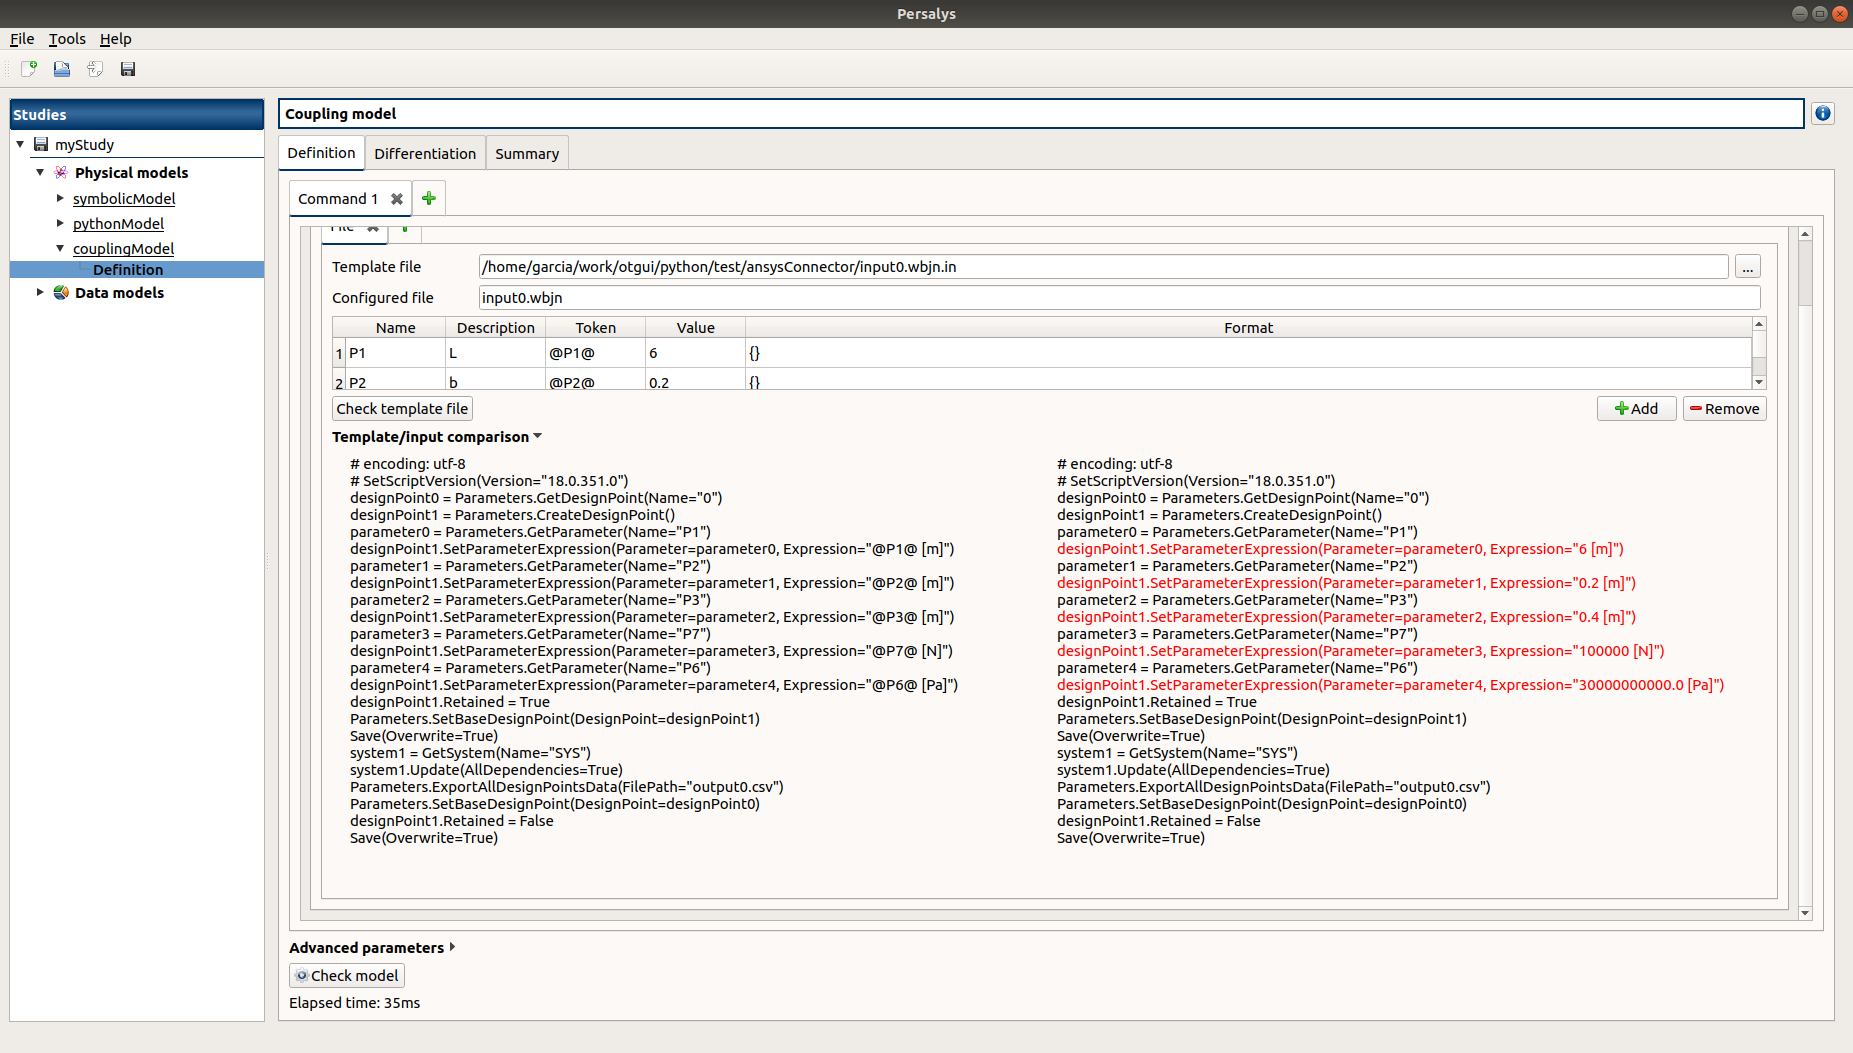Click the Format column header
This screenshot has height=1053, width=1853.
(1248, 328)
